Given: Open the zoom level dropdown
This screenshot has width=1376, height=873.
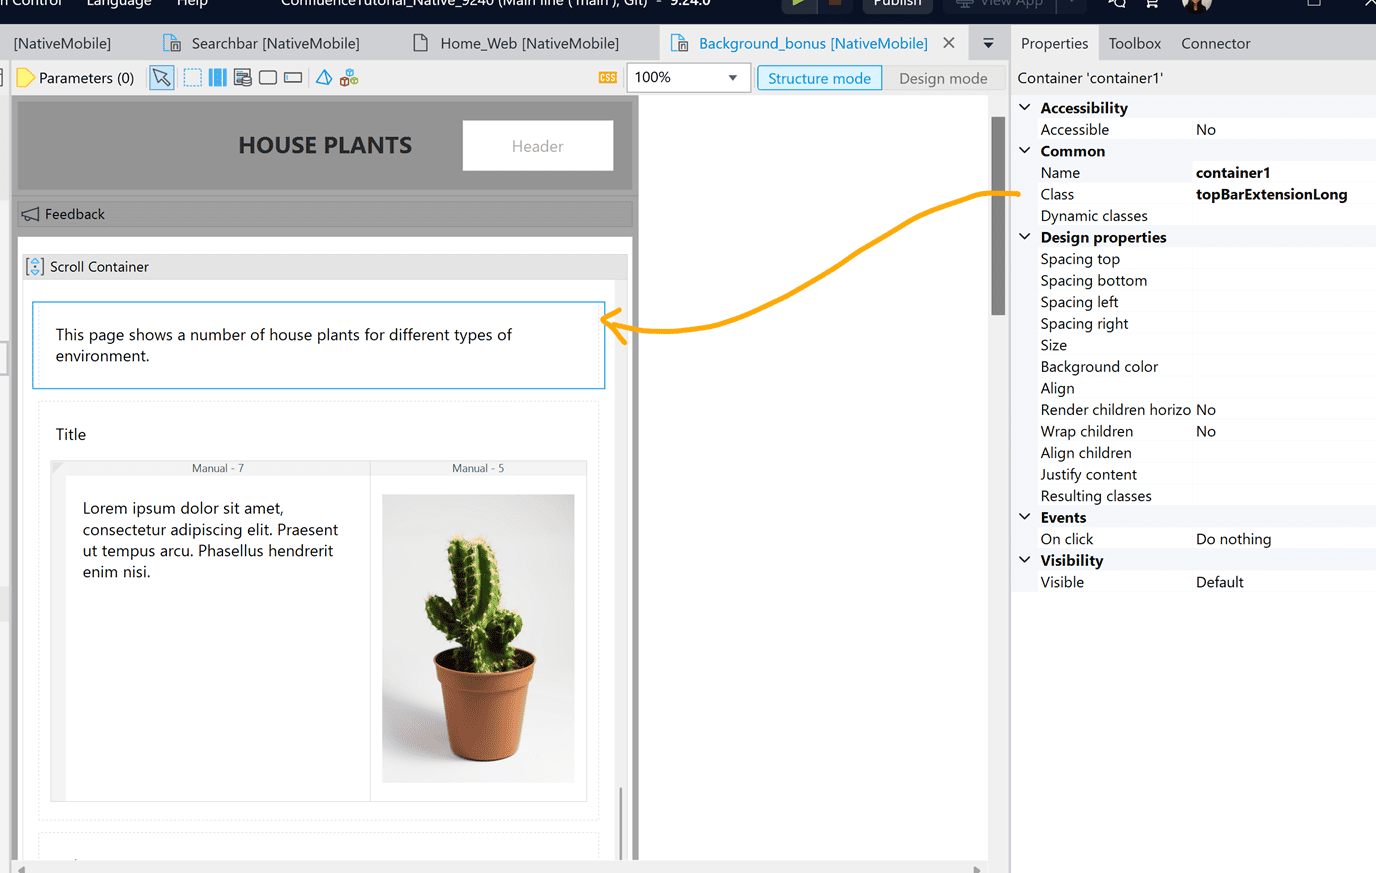Looking at the screenshot, I should (x=733, y=77).
